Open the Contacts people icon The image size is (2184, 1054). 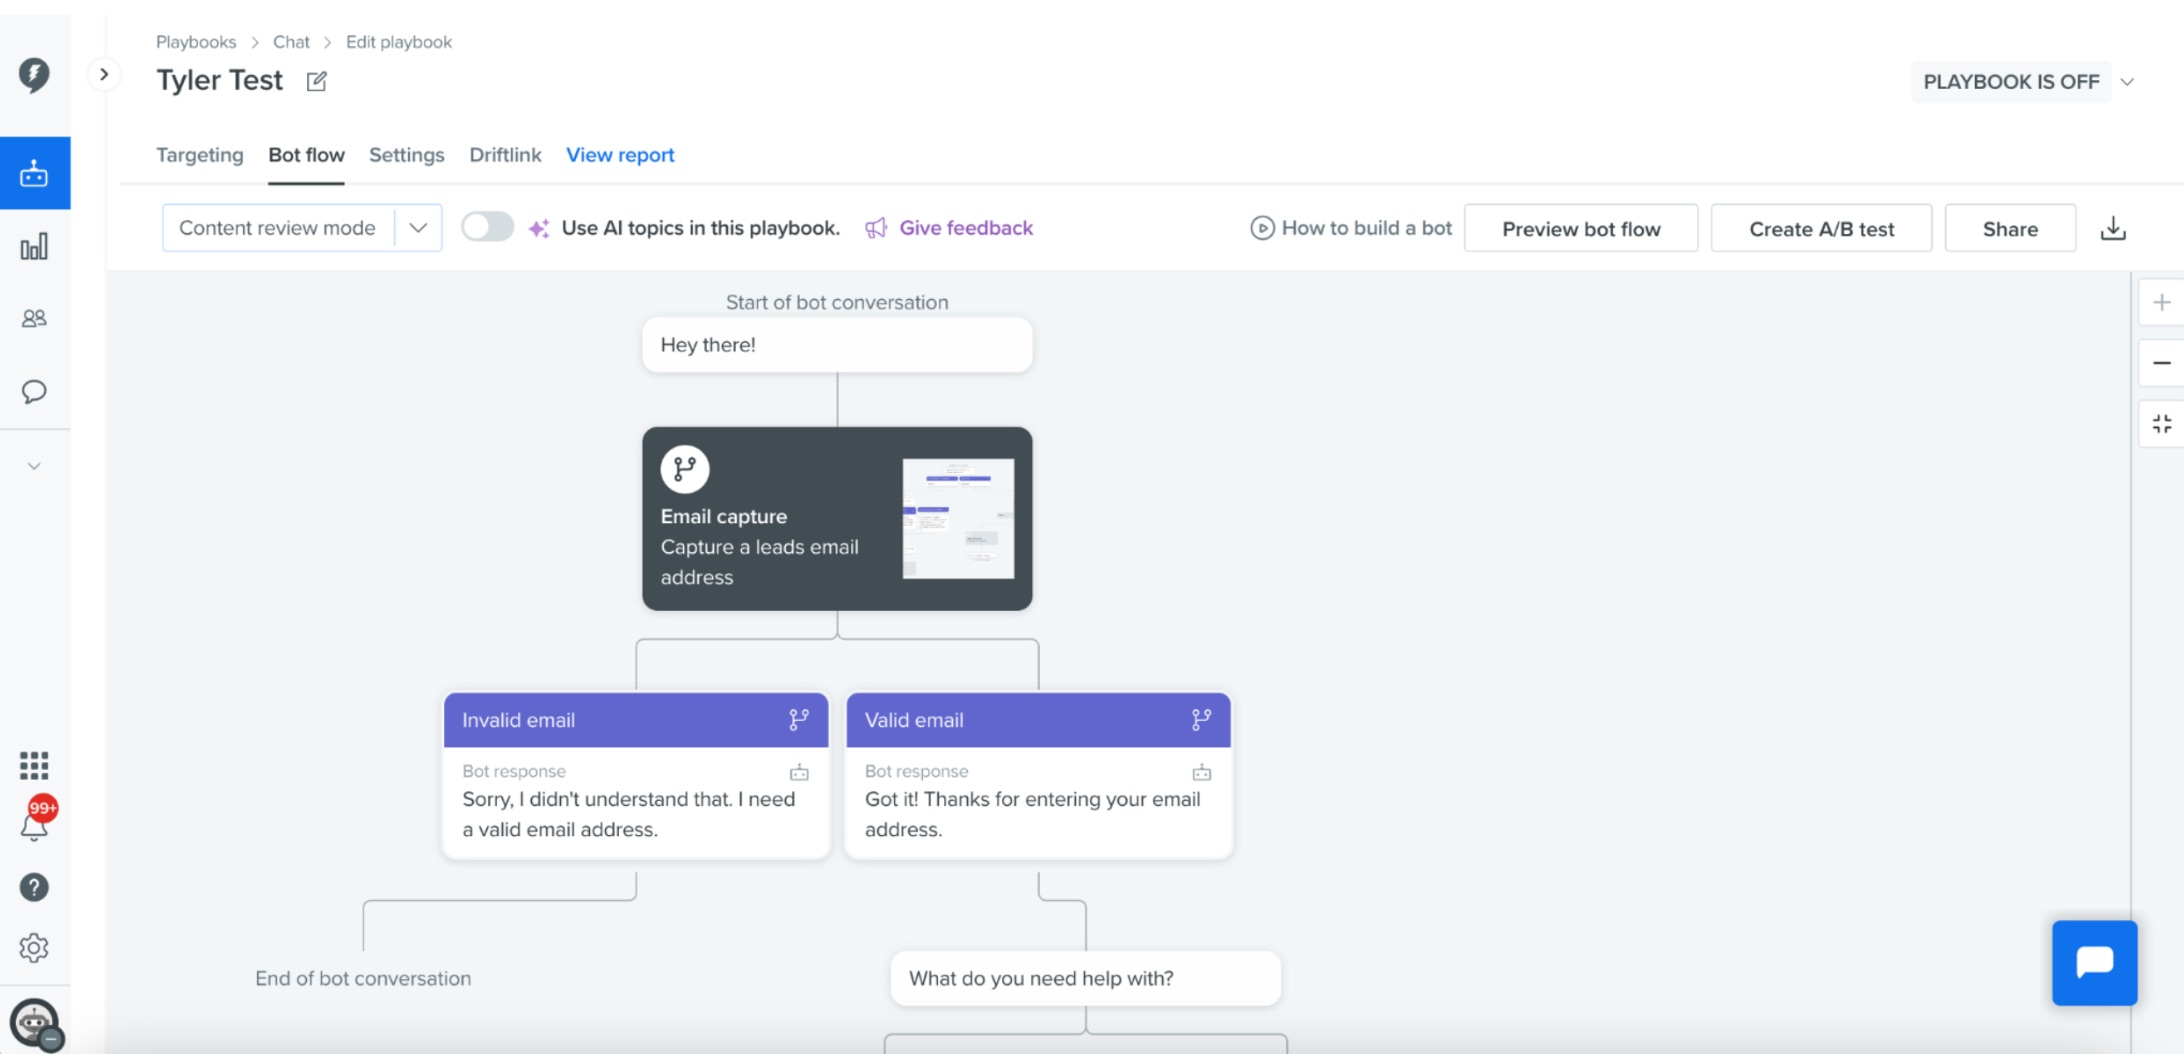[34, 318]
